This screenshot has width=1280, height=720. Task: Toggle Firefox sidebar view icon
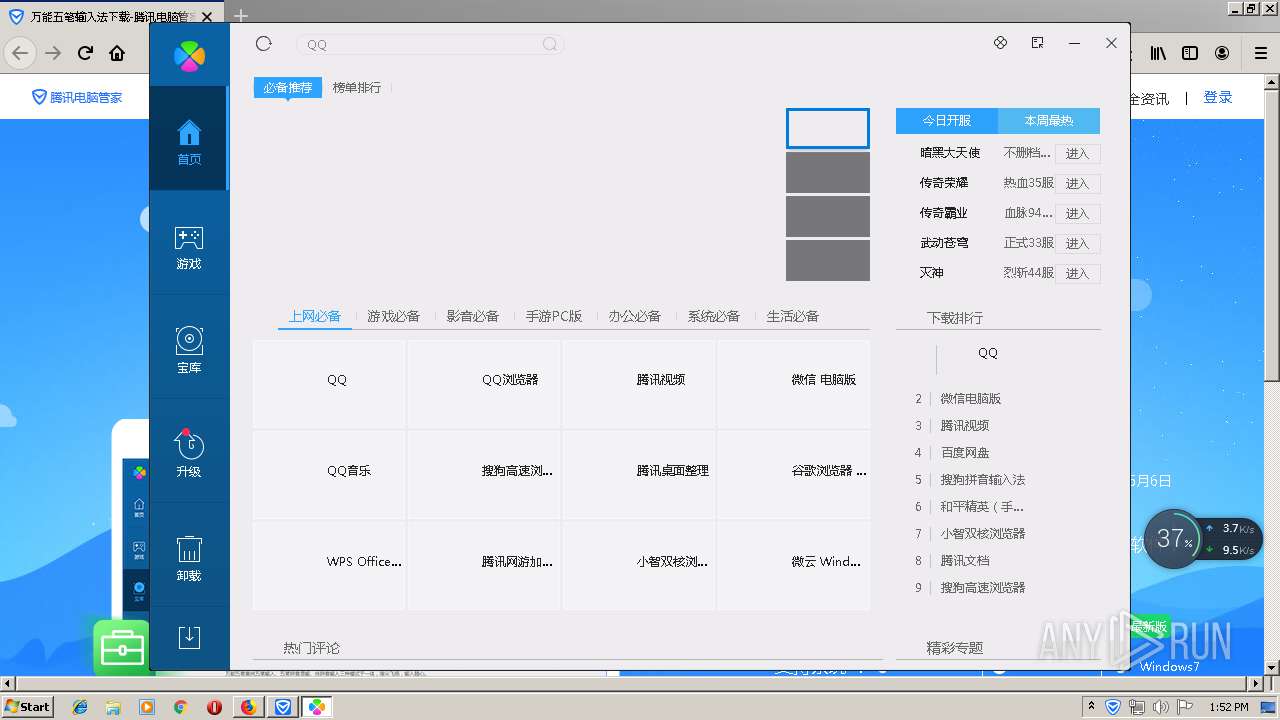click(1190, 53)
